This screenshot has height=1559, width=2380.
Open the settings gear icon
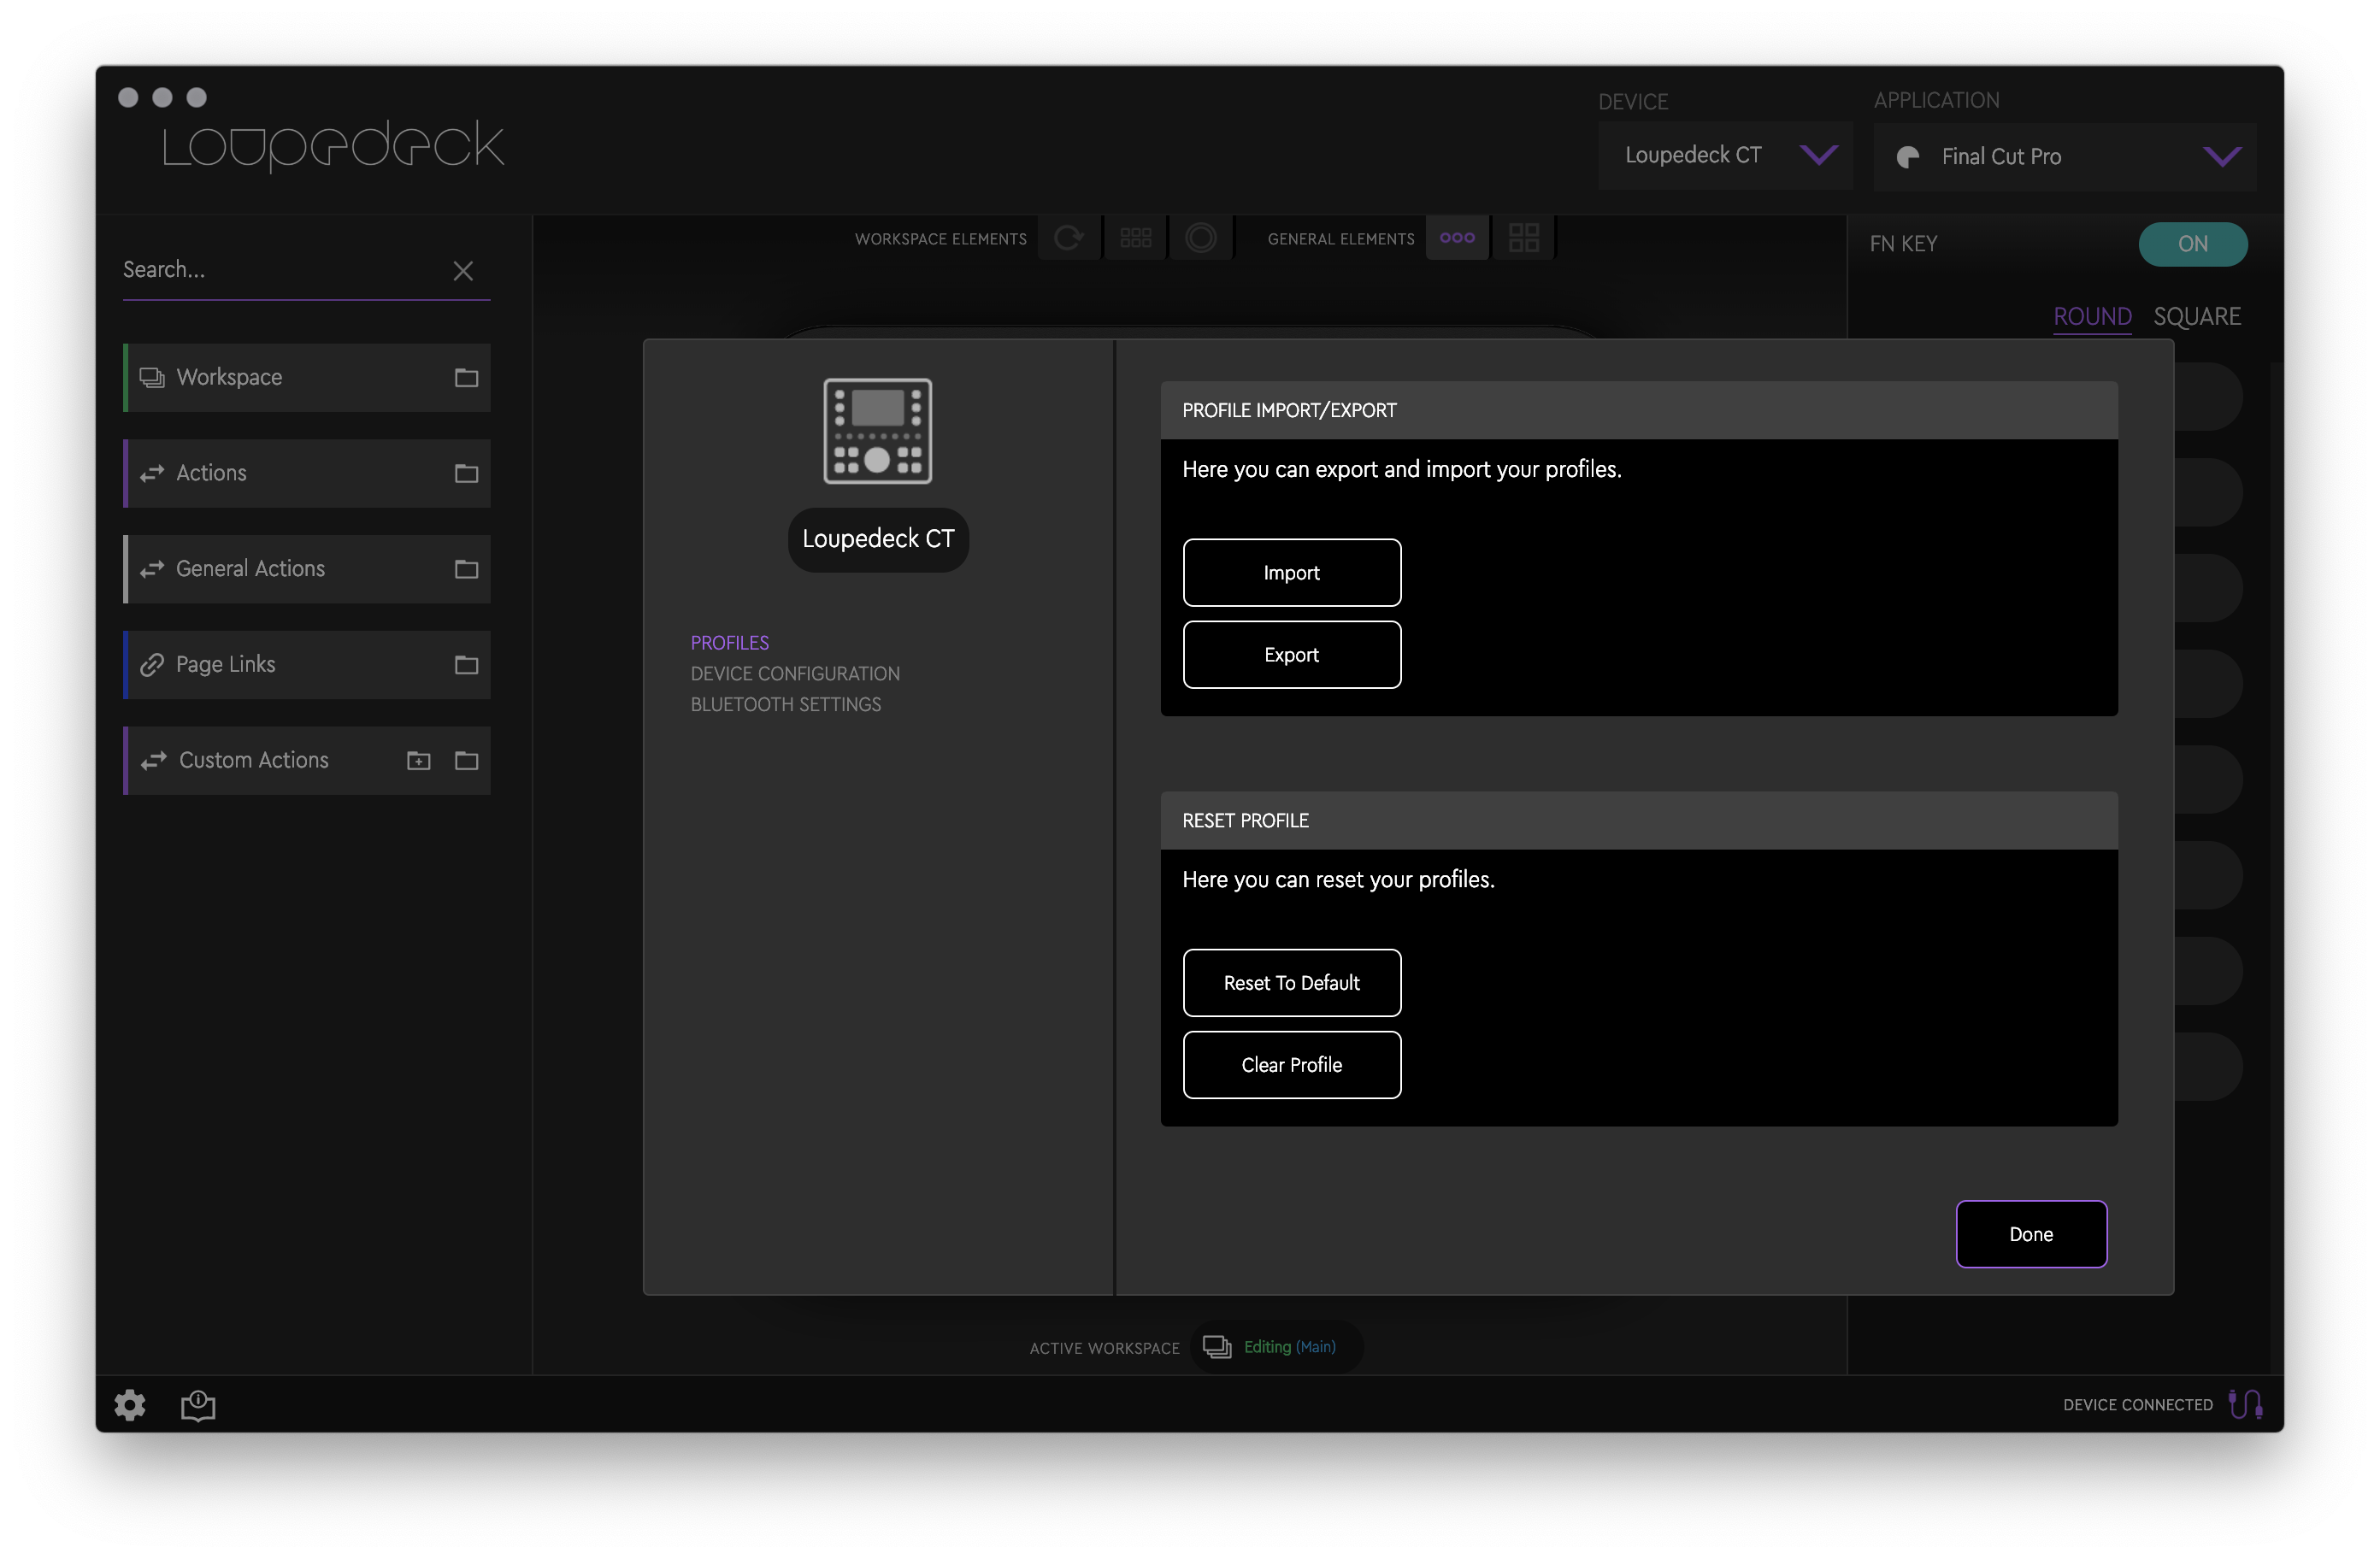[129, 1405]
